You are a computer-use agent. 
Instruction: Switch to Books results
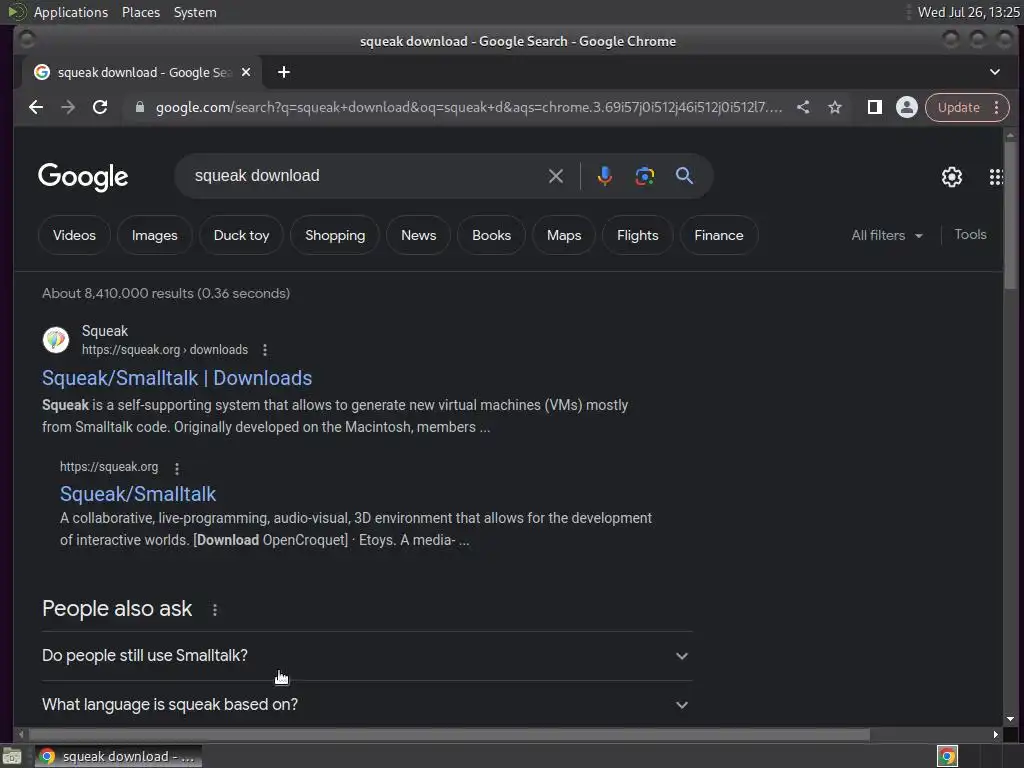[x=491, y=235]
